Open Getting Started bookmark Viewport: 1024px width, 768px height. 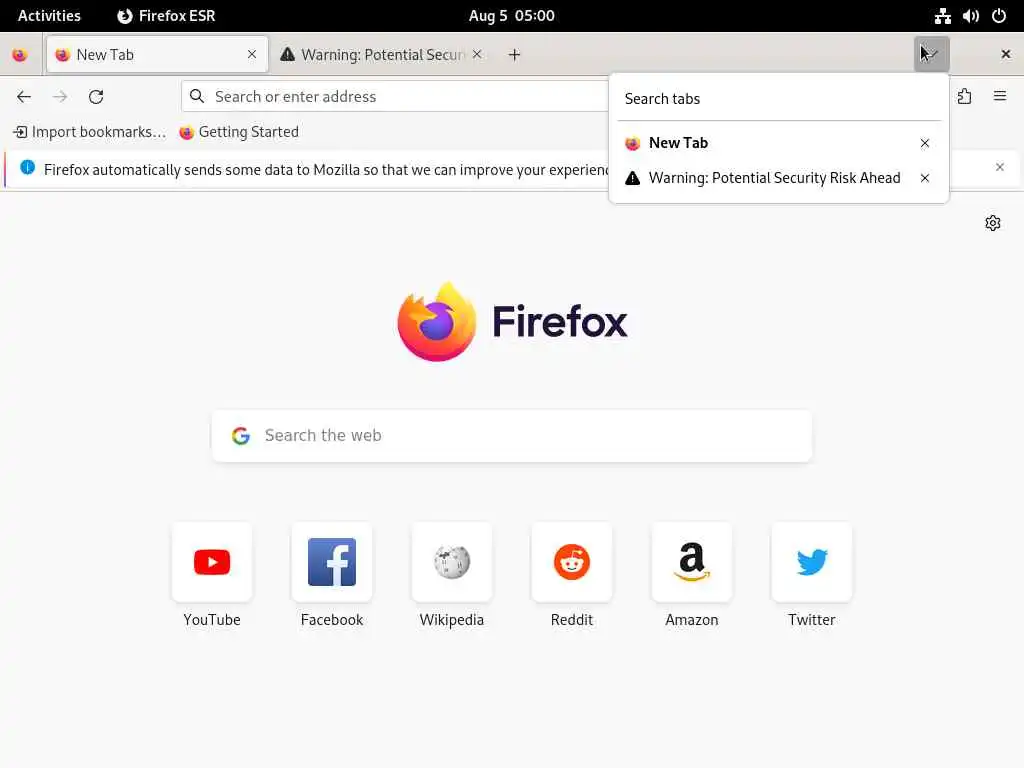(x=239, y=132)
